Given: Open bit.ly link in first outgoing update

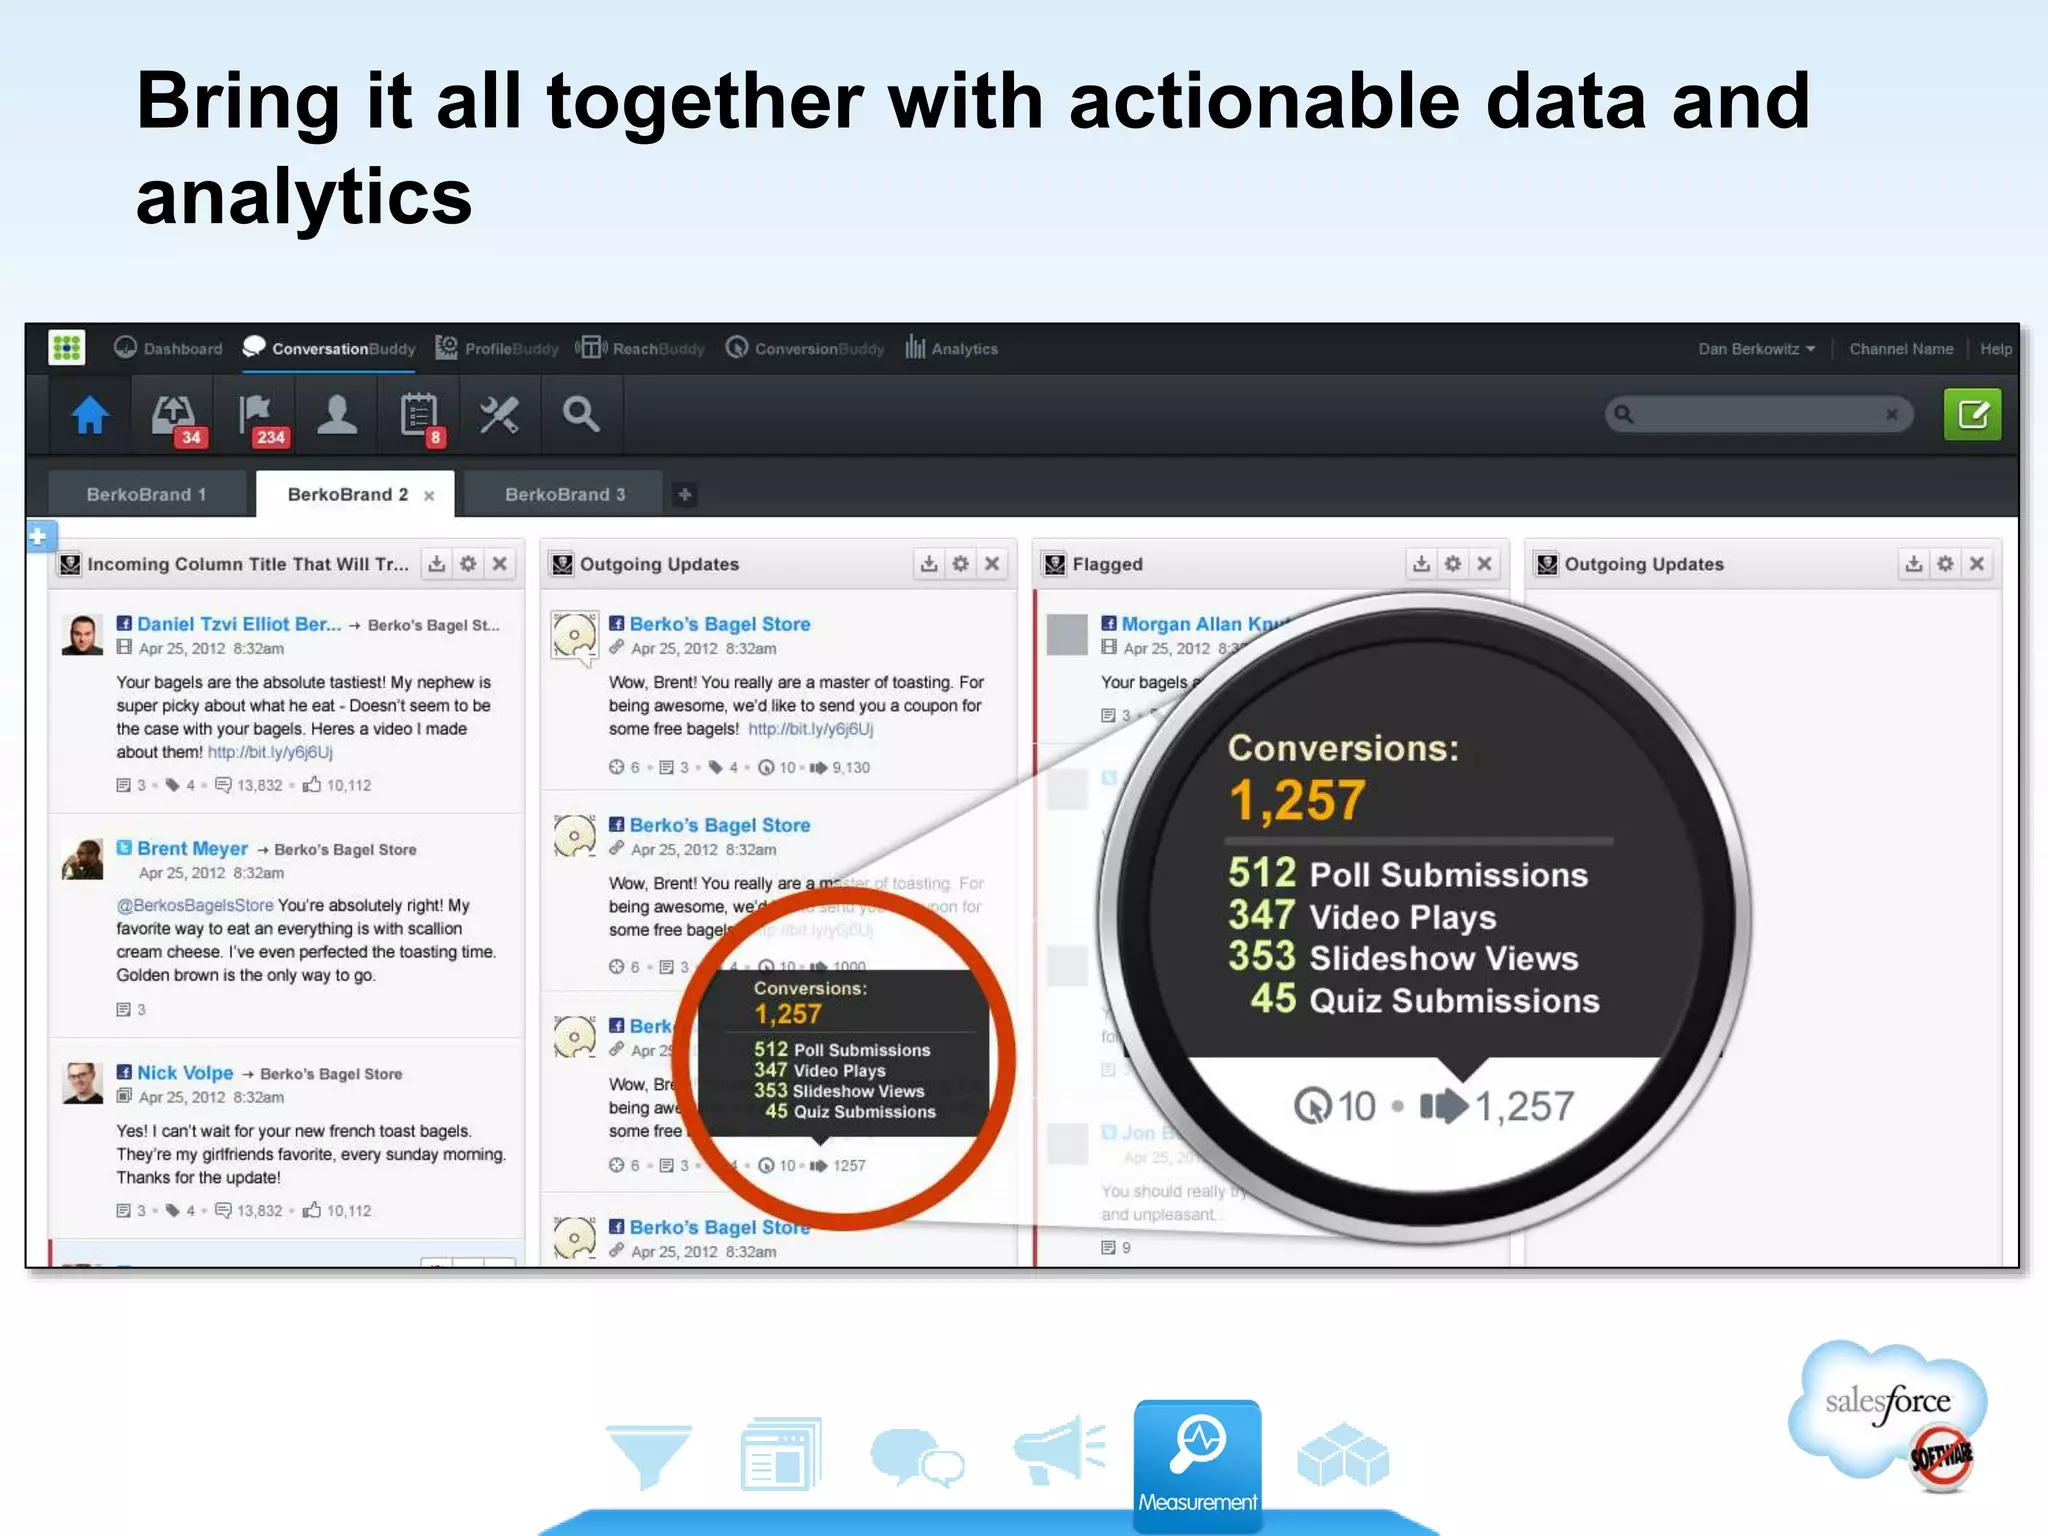Looking at the screenshot, I should point(811,729).
